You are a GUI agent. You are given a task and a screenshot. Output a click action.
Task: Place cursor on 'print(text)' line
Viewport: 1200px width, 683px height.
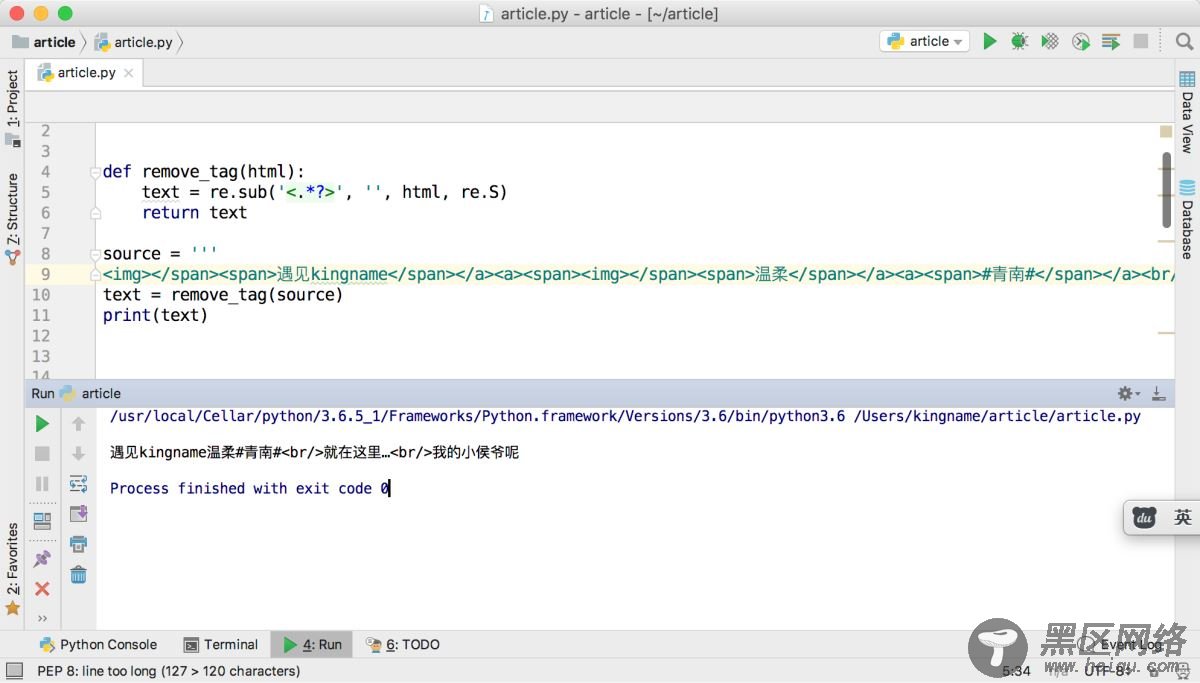[x=155, y=315]
